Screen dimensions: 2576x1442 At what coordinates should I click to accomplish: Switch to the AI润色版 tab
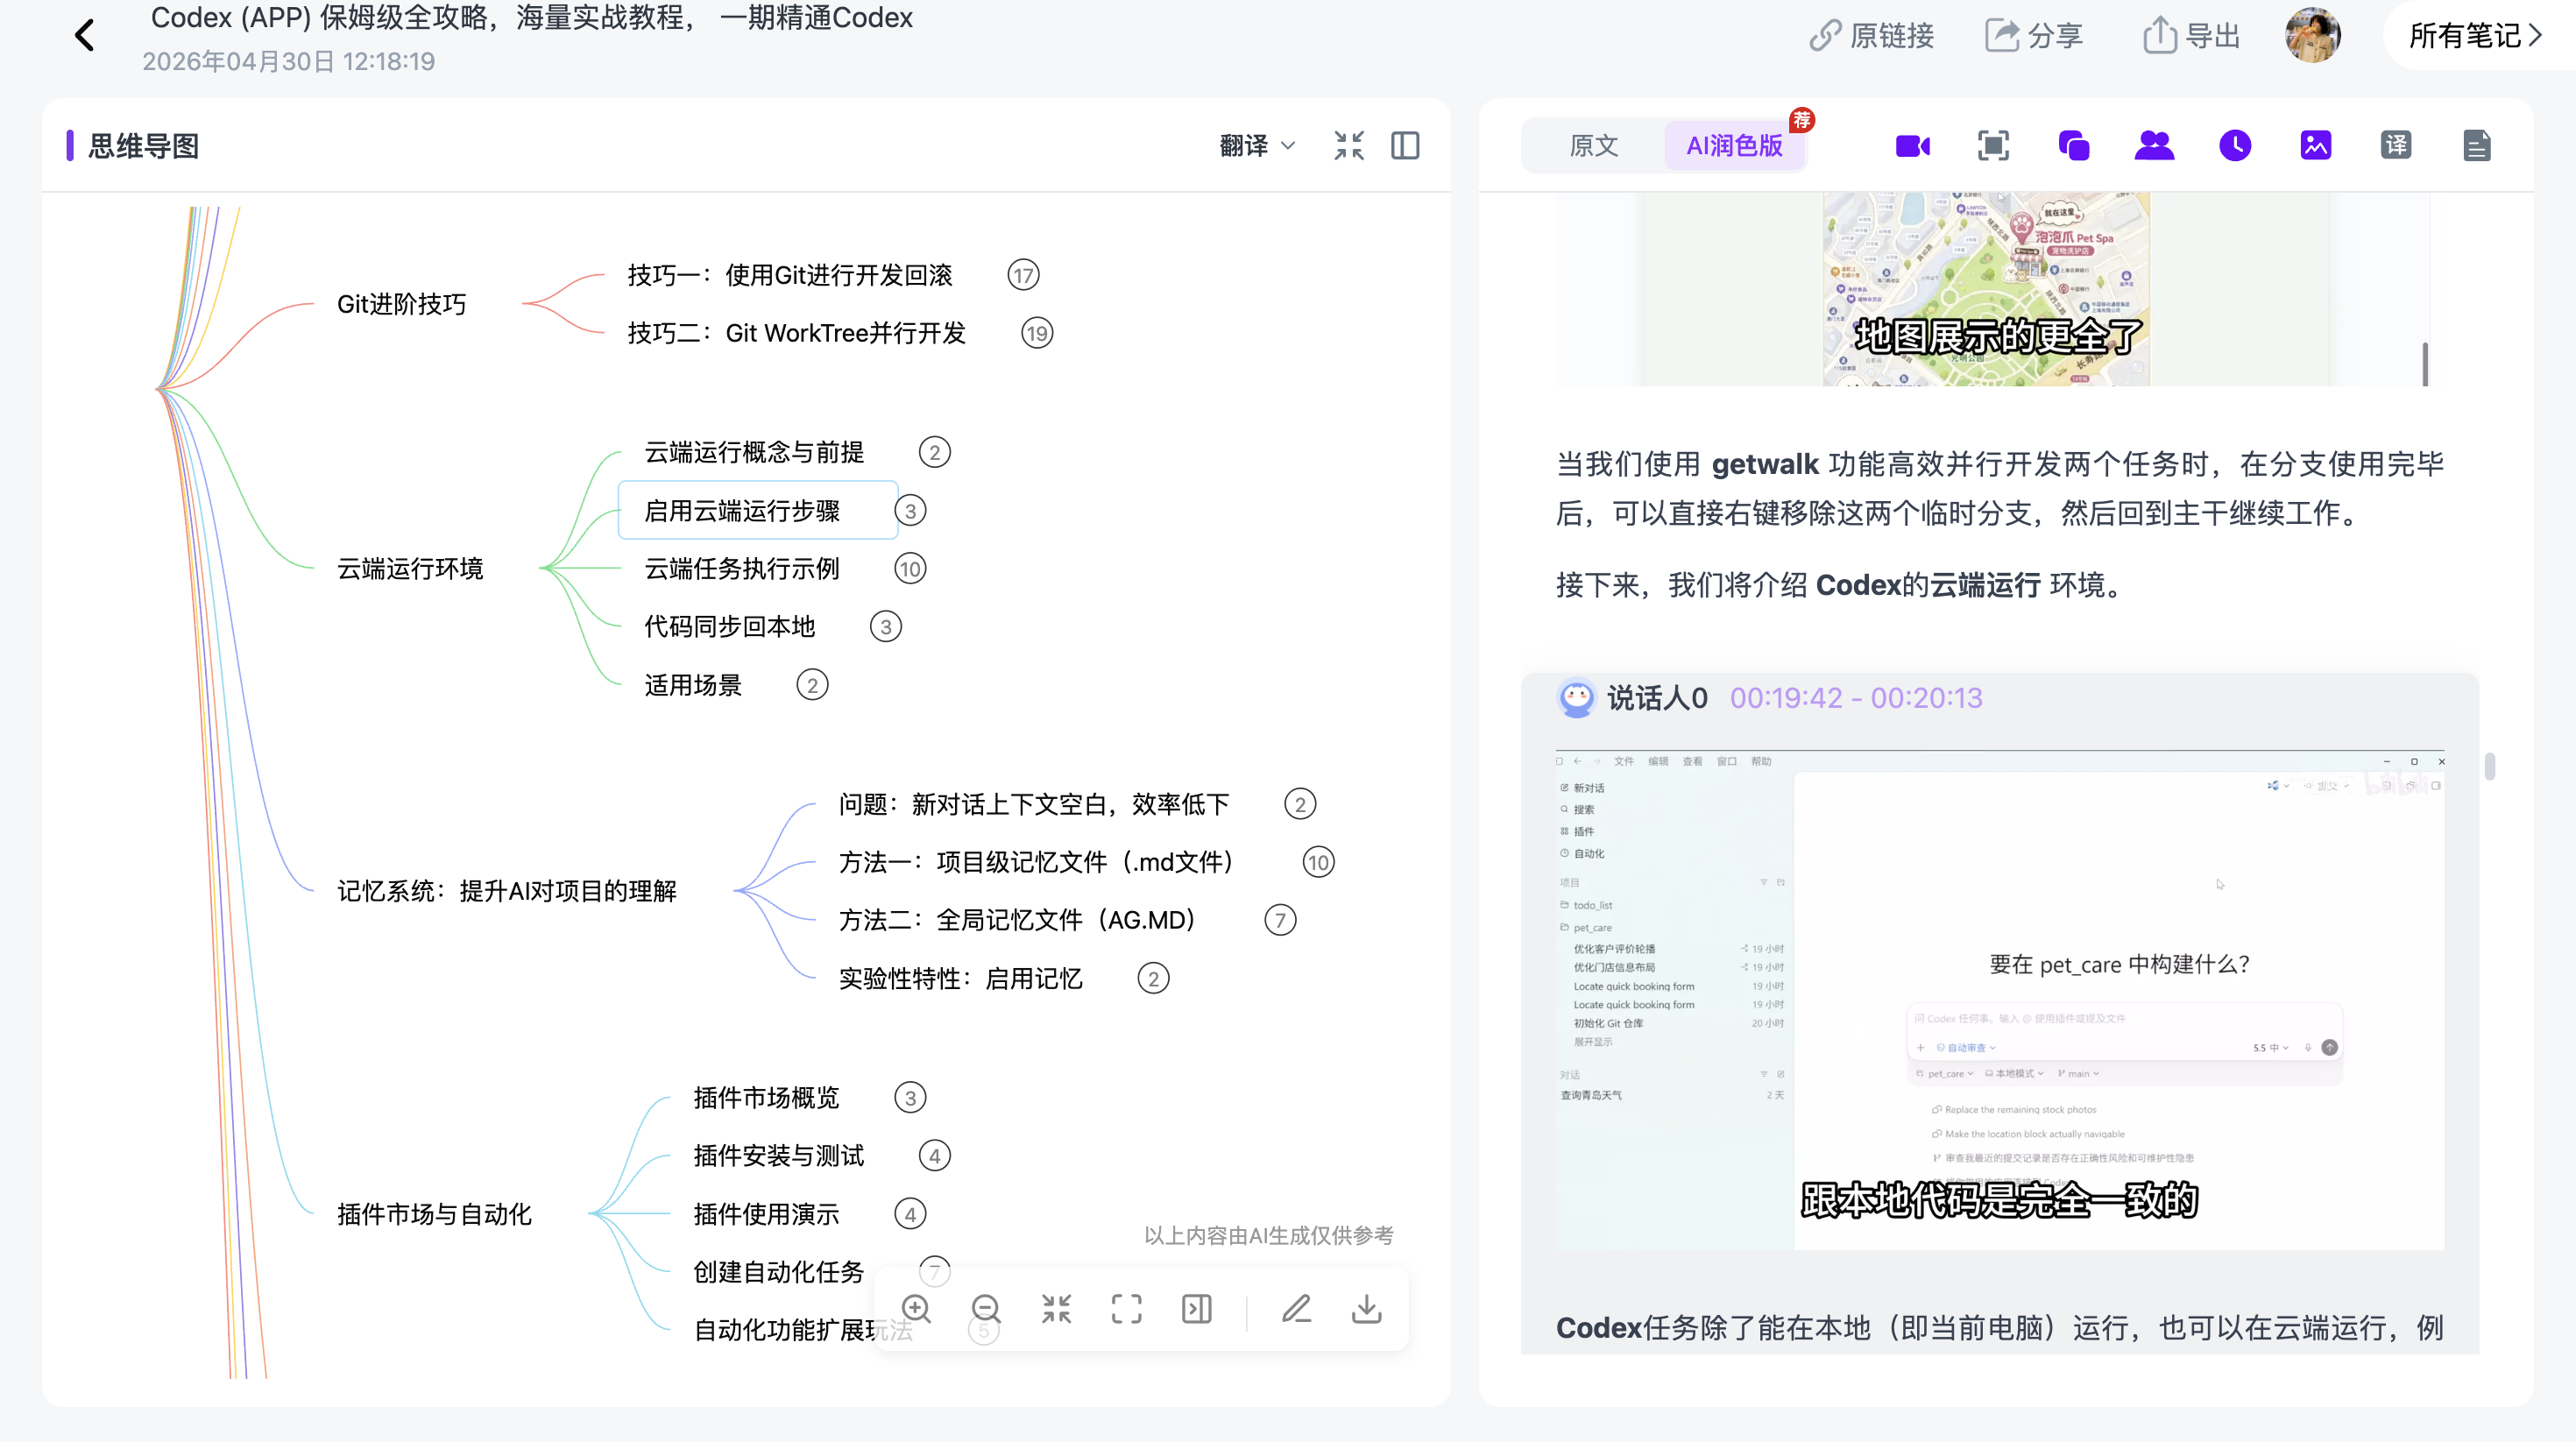pyautogui.click(x=1735, y=146)
